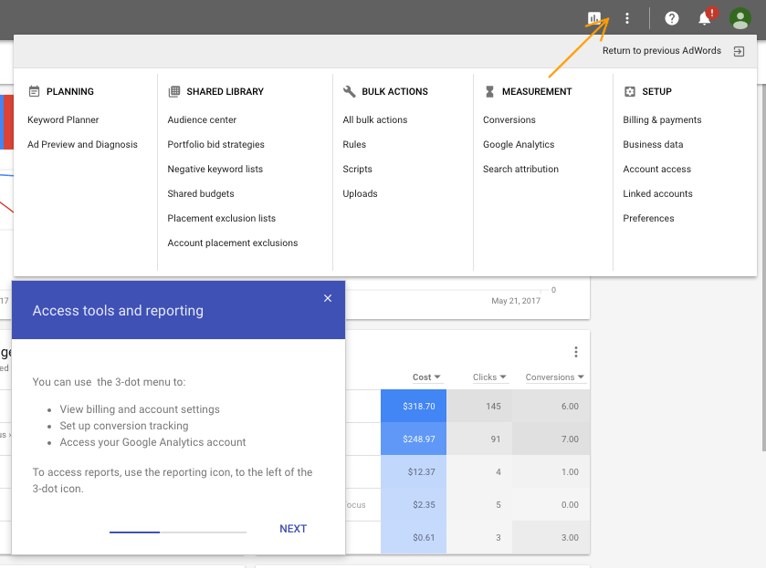The width and height of the screenshot is (766, 568).
Task: Open Billing & payments
Action: click(662, 120)
